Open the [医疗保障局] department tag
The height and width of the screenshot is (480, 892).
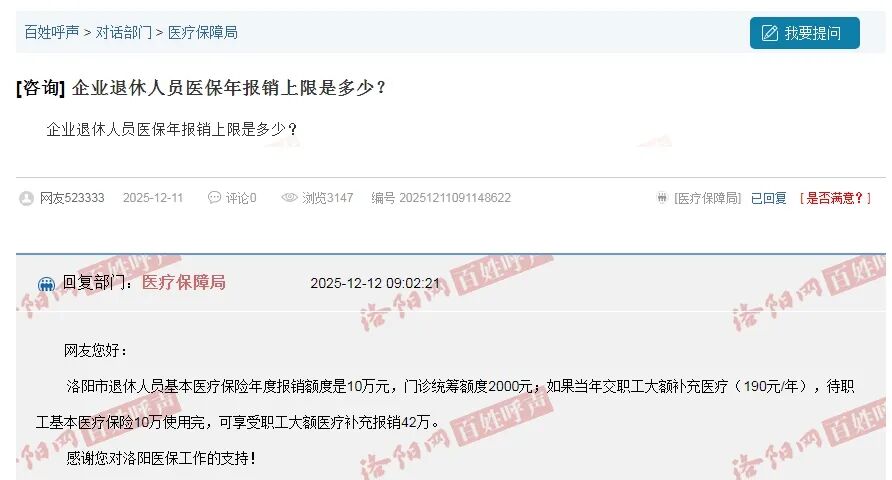(x=708, y=198)
